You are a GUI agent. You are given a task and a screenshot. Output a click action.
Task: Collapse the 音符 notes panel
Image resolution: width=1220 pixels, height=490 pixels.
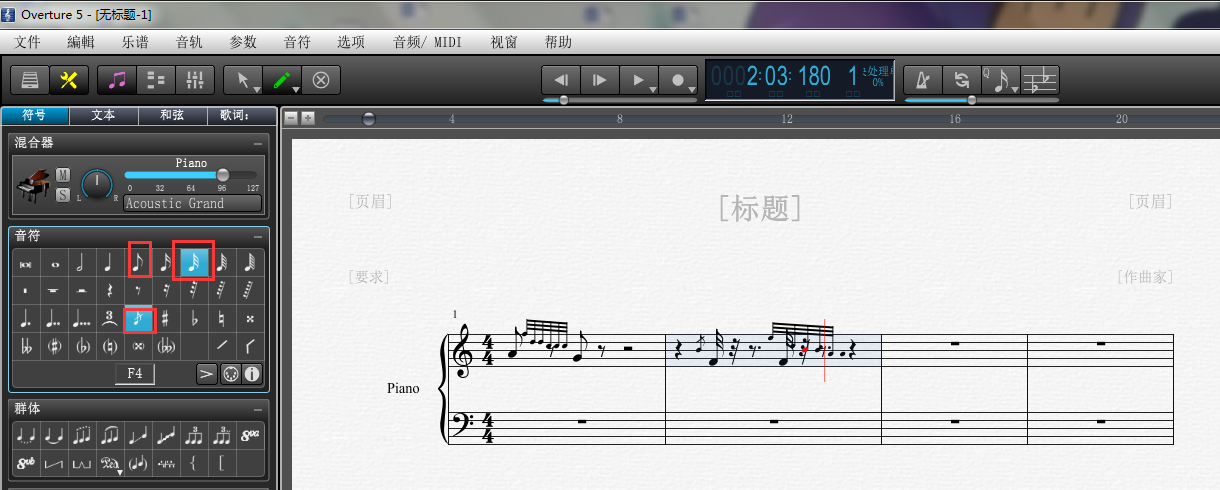tap(258, 236)
